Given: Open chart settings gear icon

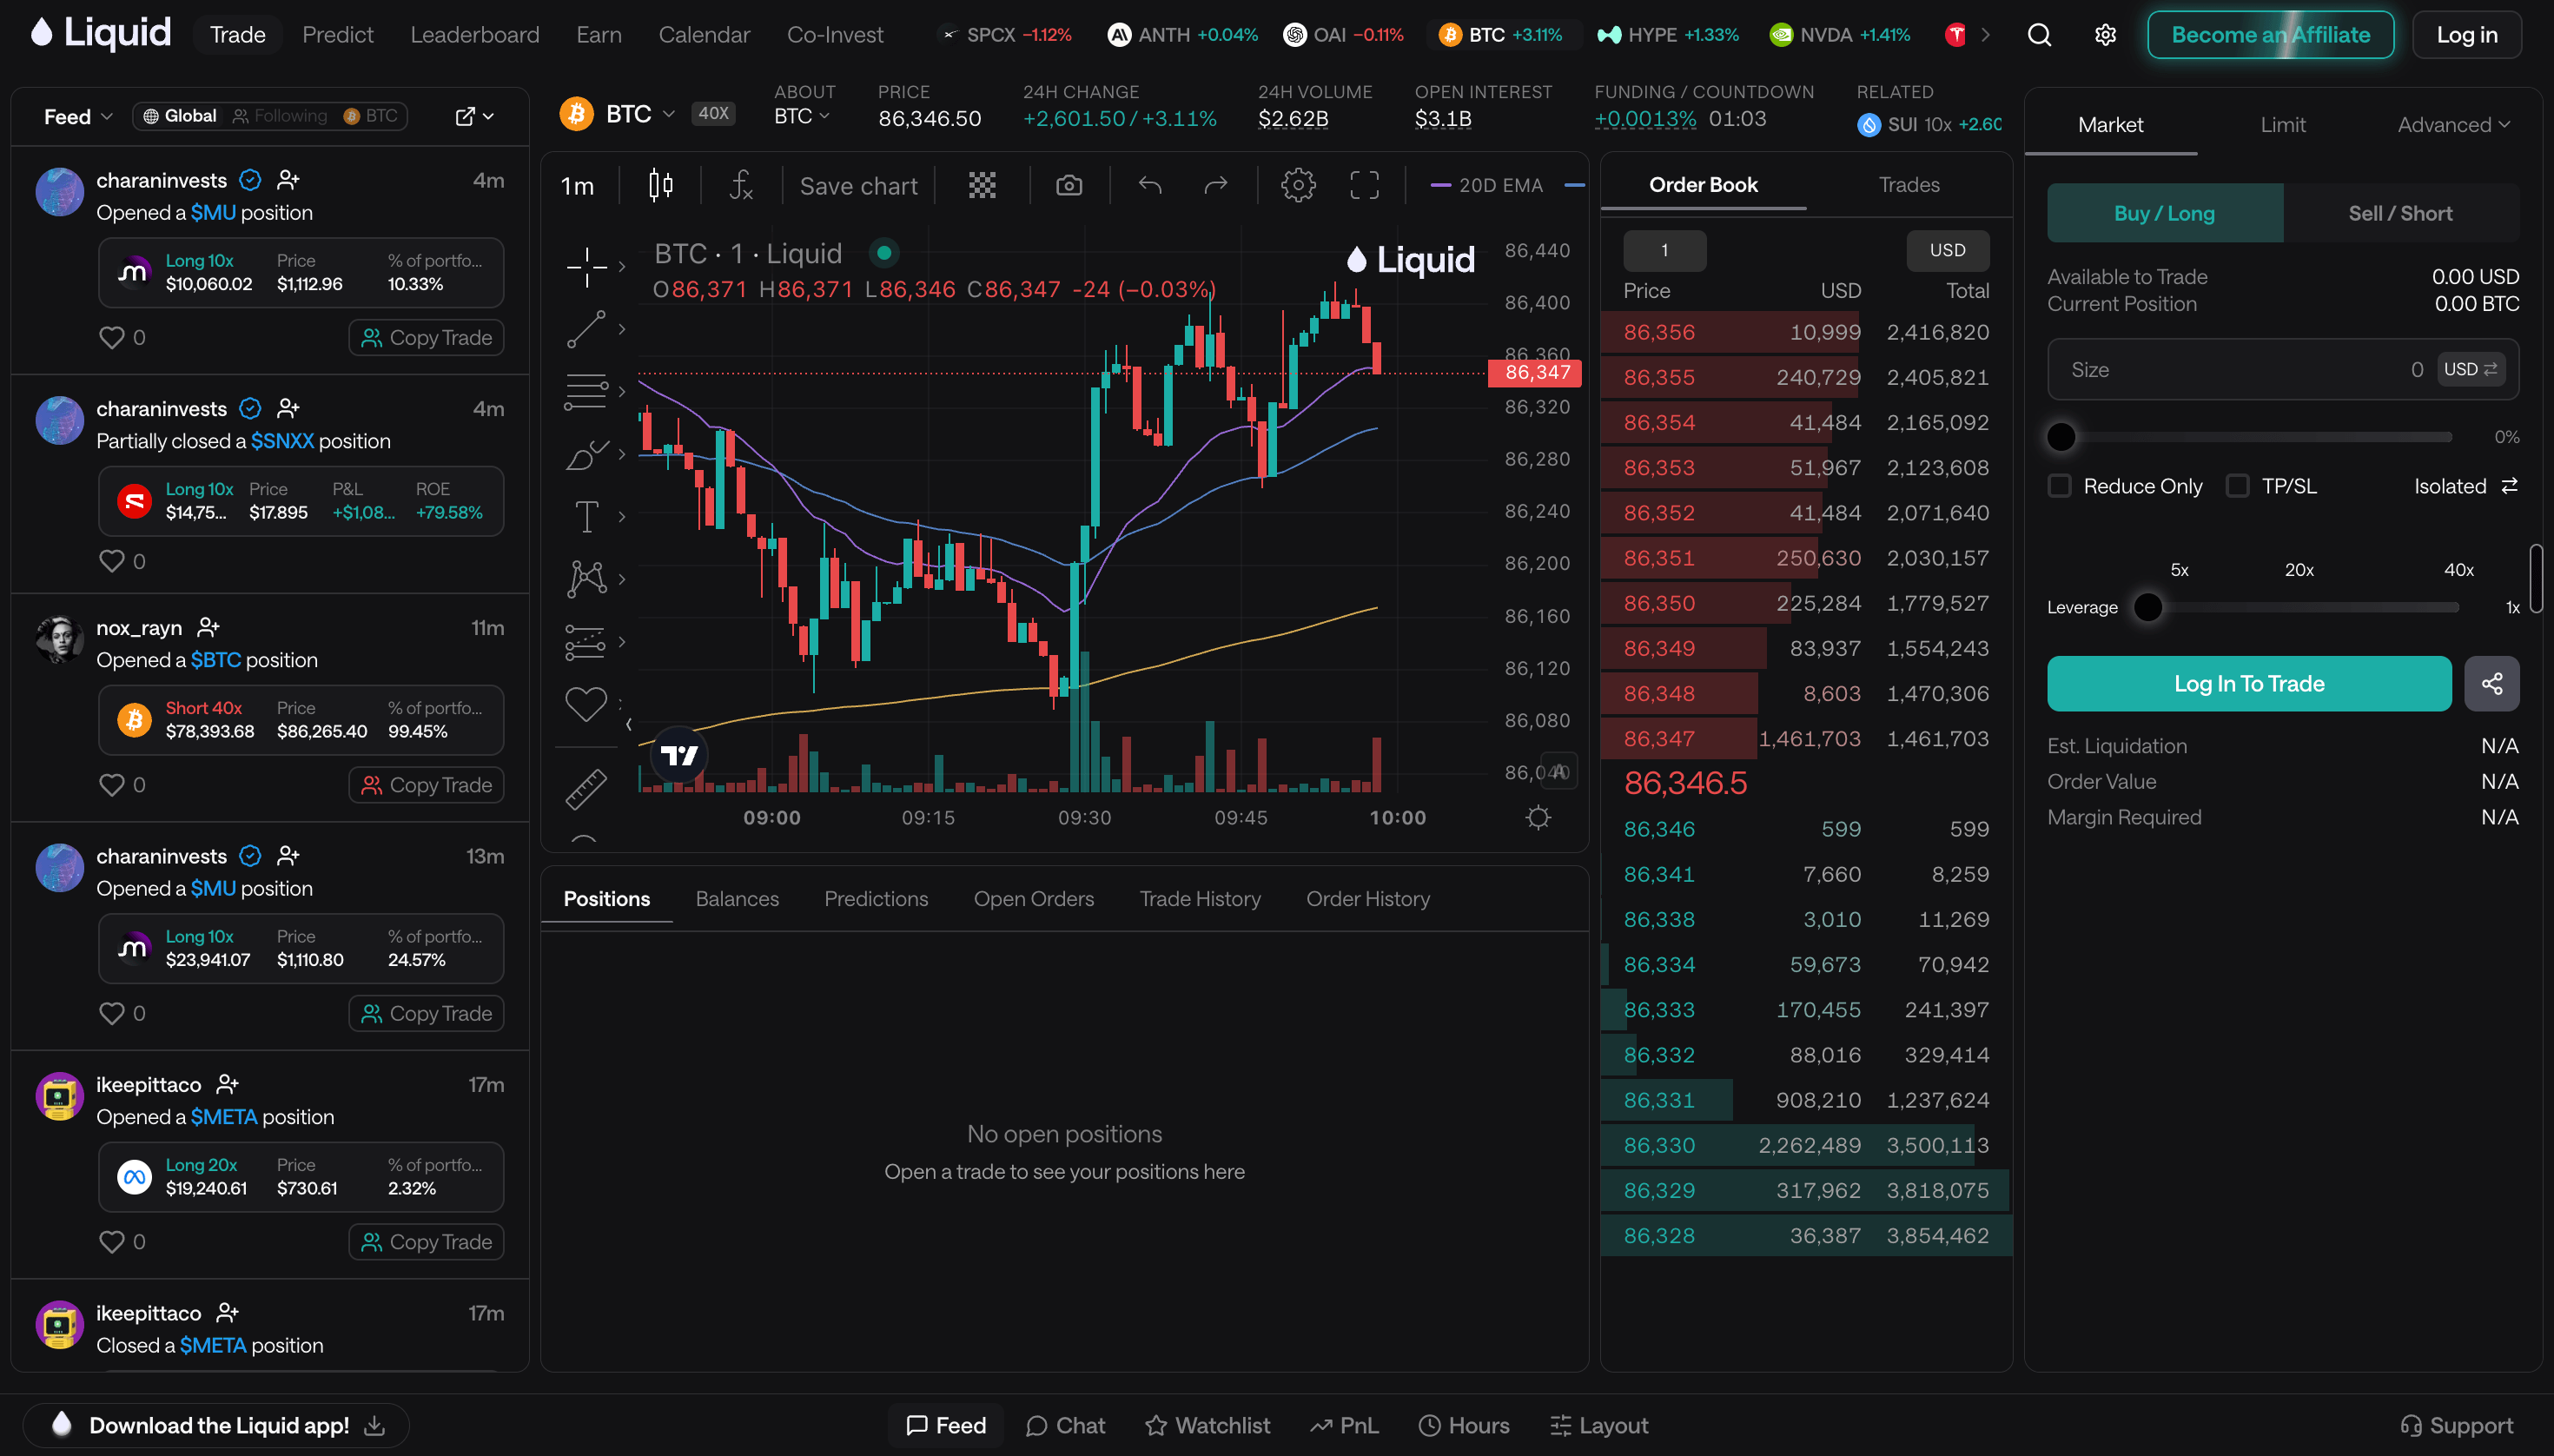Looking at the screenshot, I should [1298, 185].
